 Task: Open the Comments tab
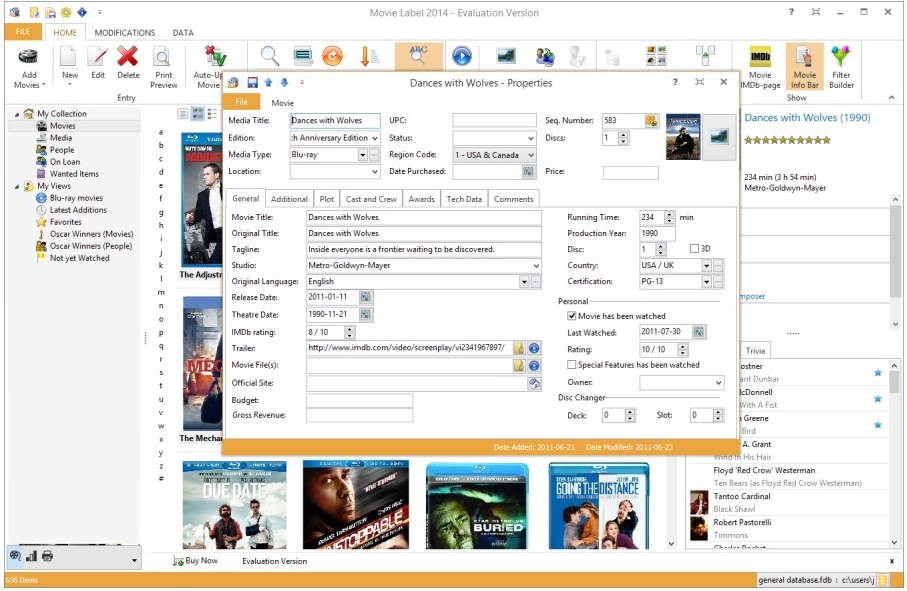click(x=514, y=199)
